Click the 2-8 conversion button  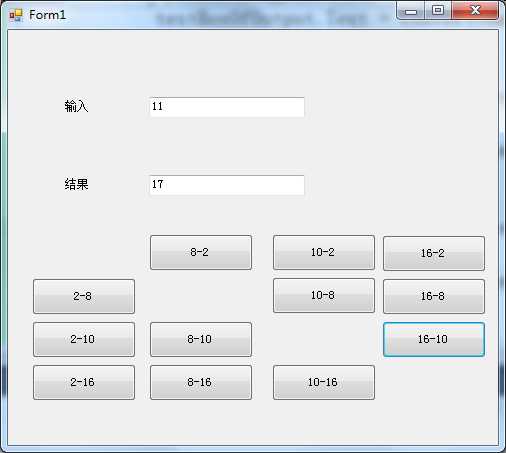(x=84, y=296)
